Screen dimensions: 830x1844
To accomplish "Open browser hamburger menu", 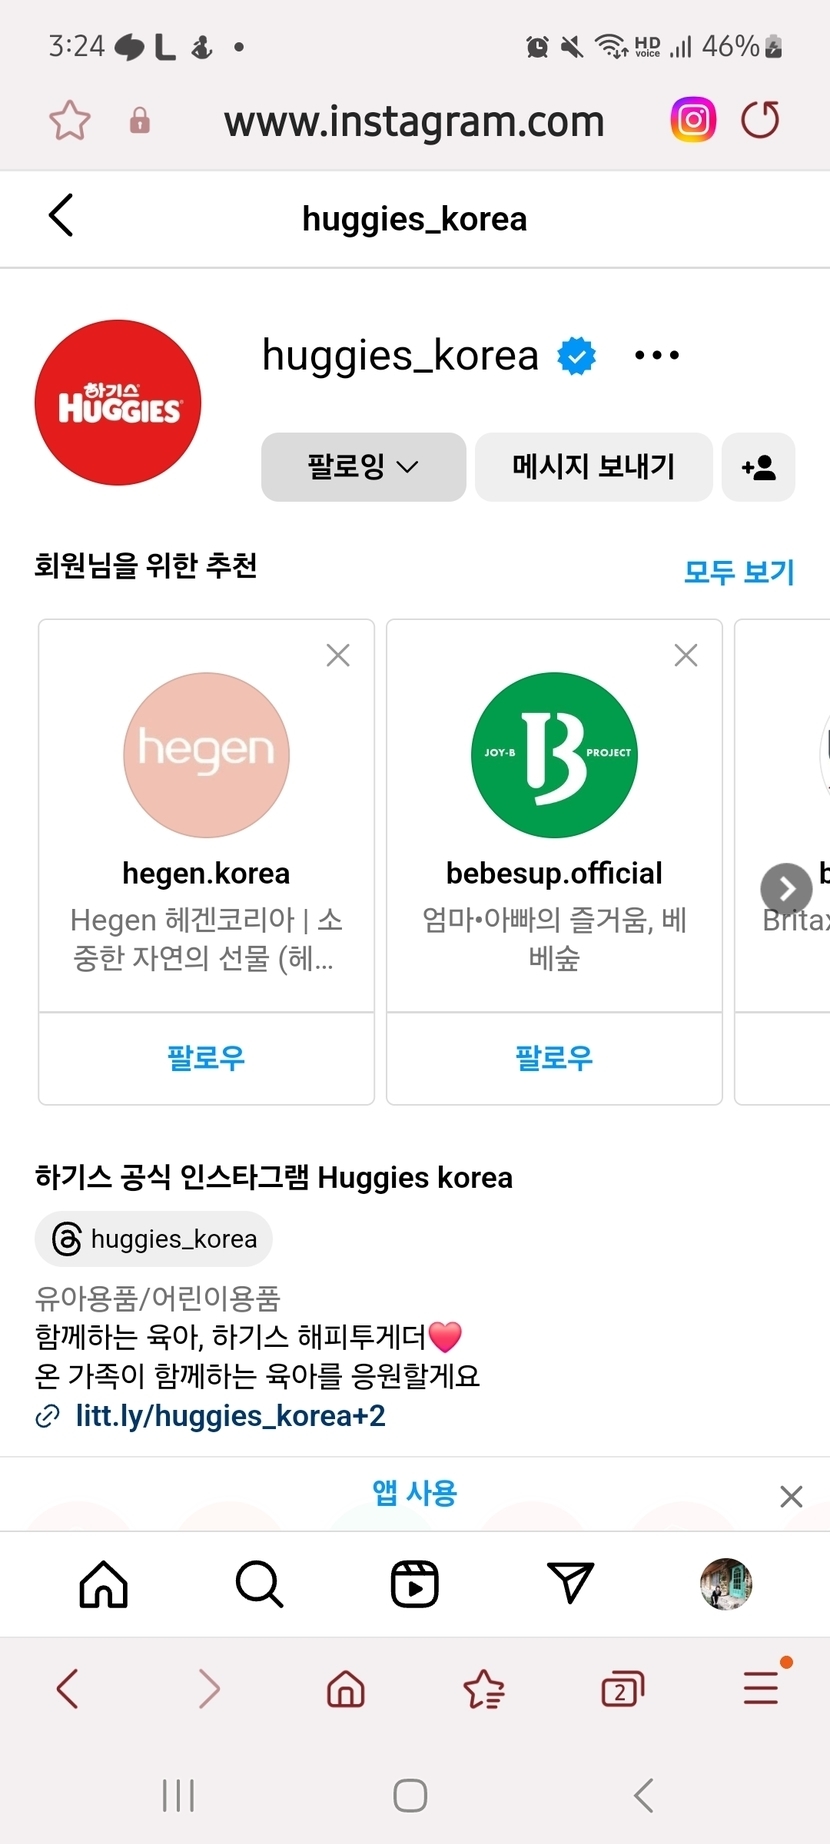I will pyautogui.click(x=761, y=1688).
